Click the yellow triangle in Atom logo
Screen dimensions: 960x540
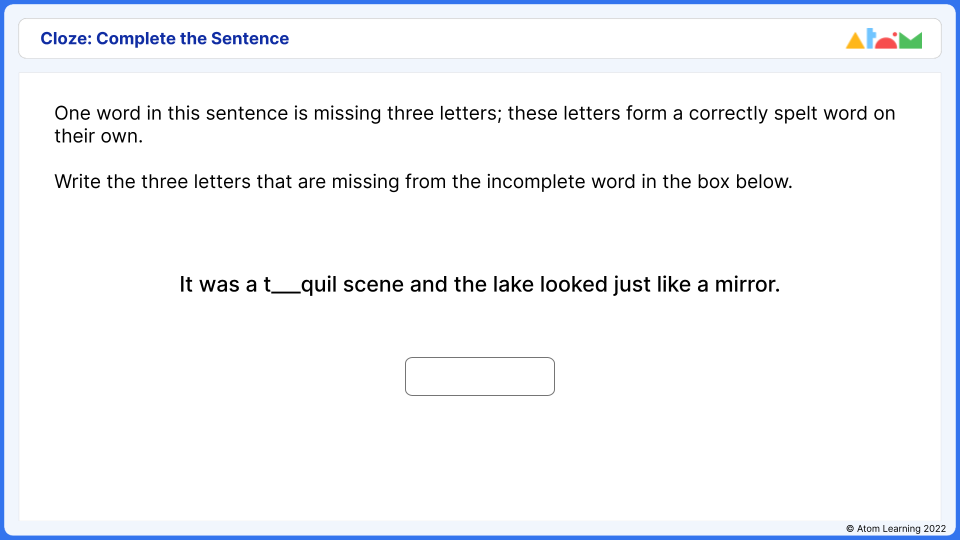tap(855, 40)
